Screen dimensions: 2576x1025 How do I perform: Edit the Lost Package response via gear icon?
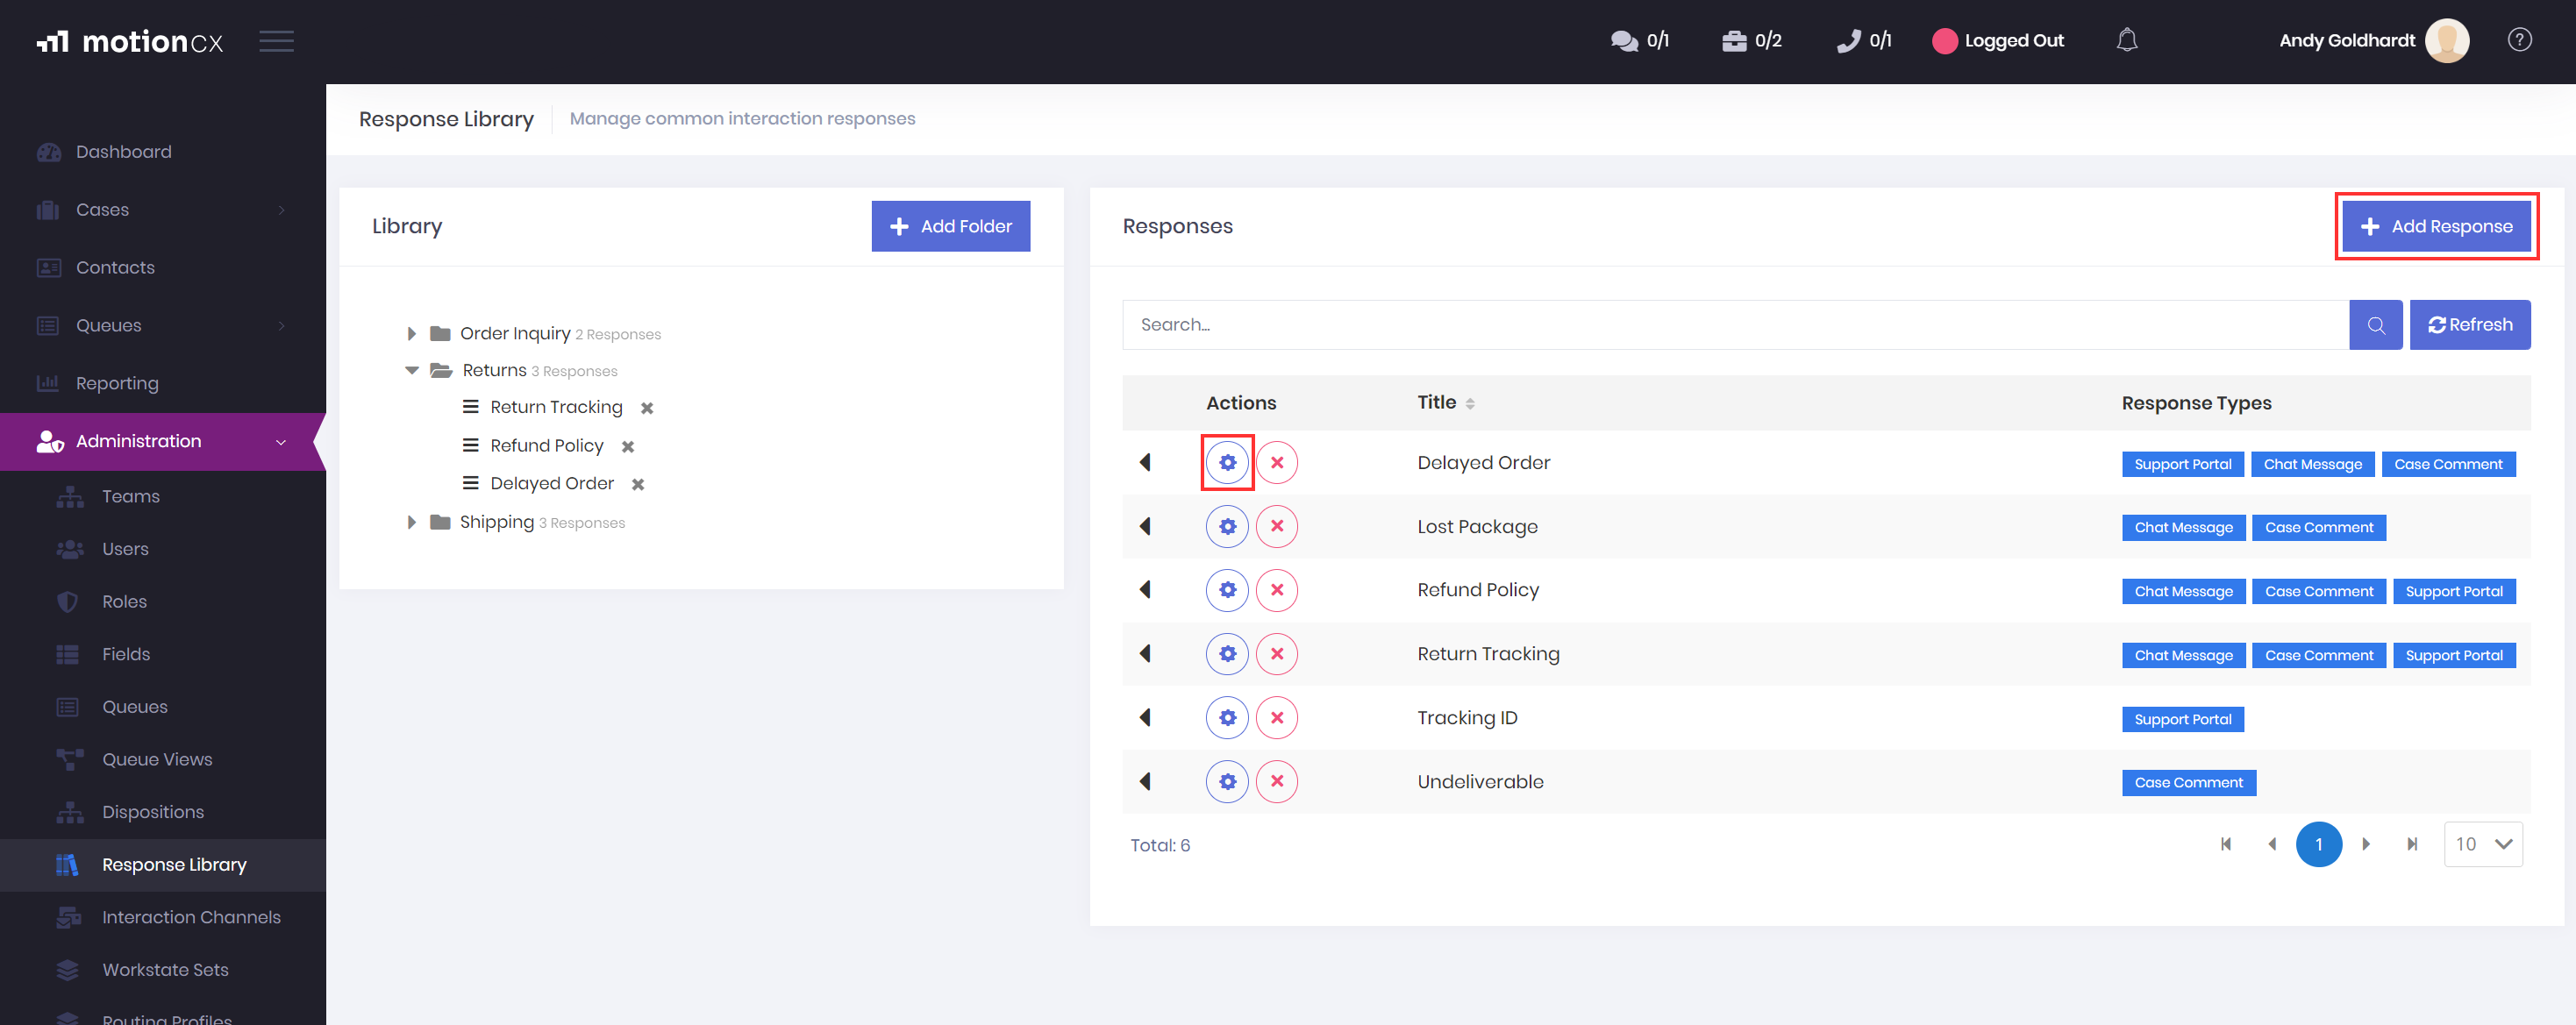1227,527
